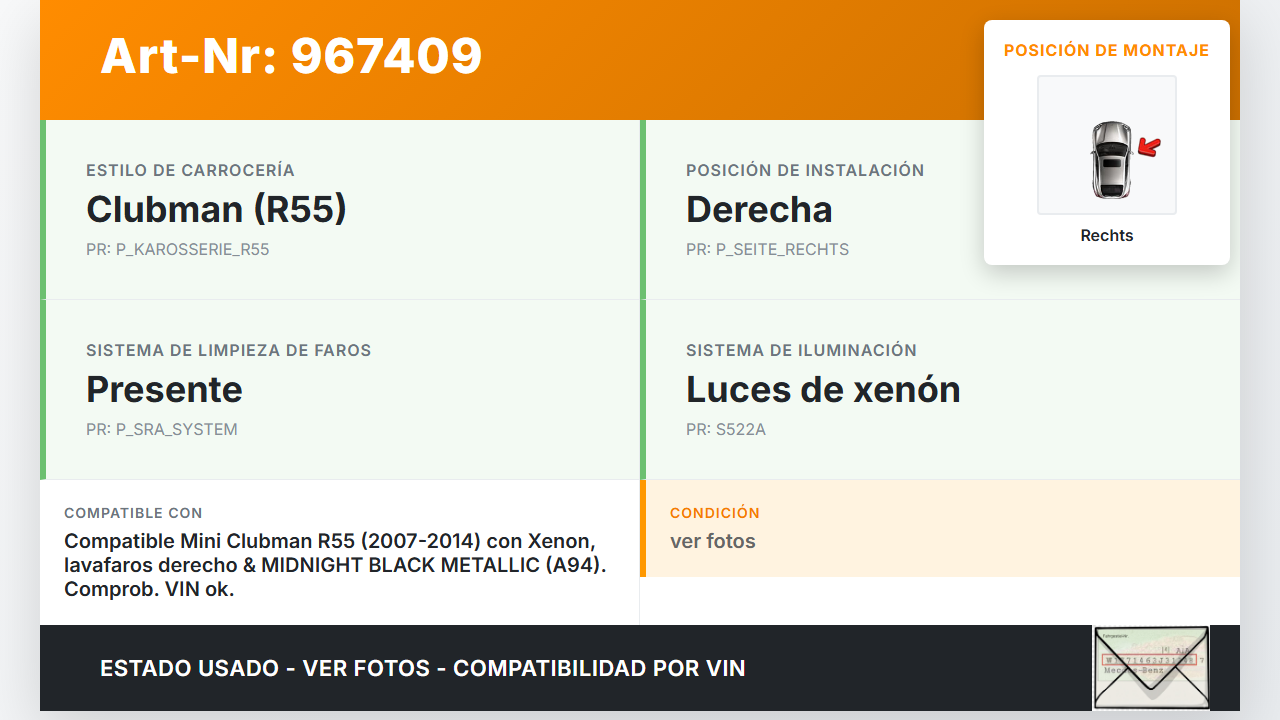Select the Luces de xenón lighting value
Image resolution: width=1280 pixels, height=720 pixels.
[x=823, y=389]
